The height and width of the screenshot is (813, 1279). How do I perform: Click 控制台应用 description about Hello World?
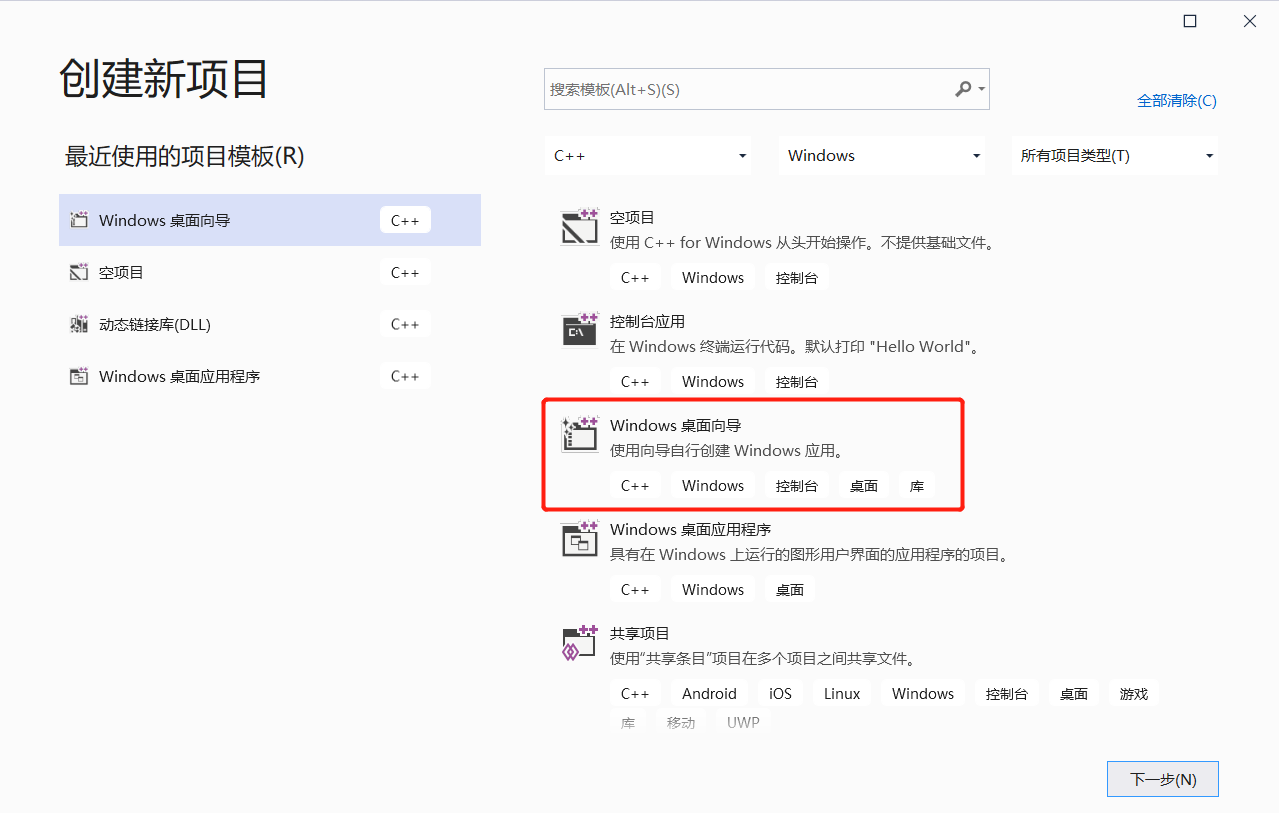[x=795, y=347]
